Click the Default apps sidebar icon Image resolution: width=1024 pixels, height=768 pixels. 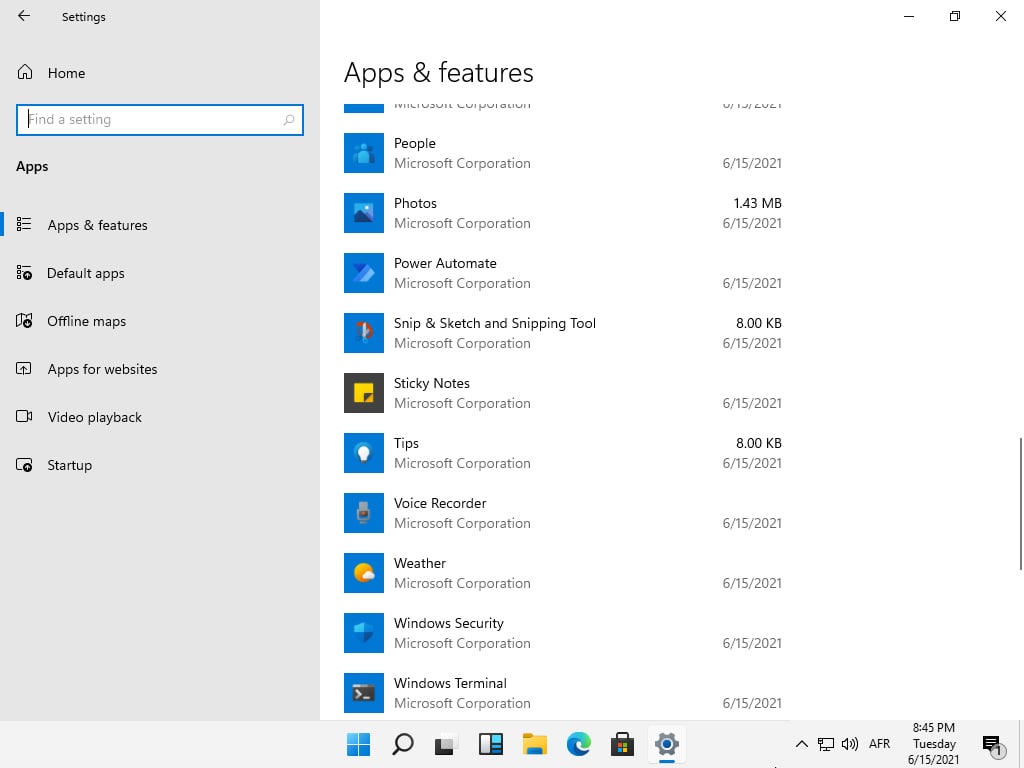(x=24, y=272)
